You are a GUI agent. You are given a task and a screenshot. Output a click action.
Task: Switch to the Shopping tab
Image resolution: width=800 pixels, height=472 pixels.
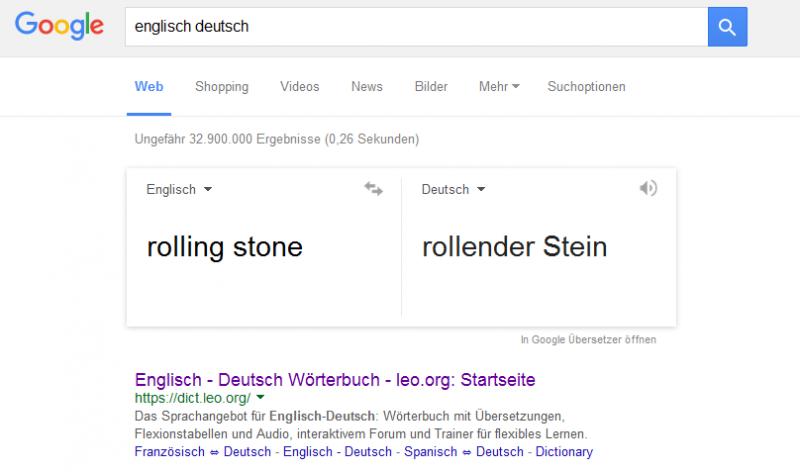[221, 87]
